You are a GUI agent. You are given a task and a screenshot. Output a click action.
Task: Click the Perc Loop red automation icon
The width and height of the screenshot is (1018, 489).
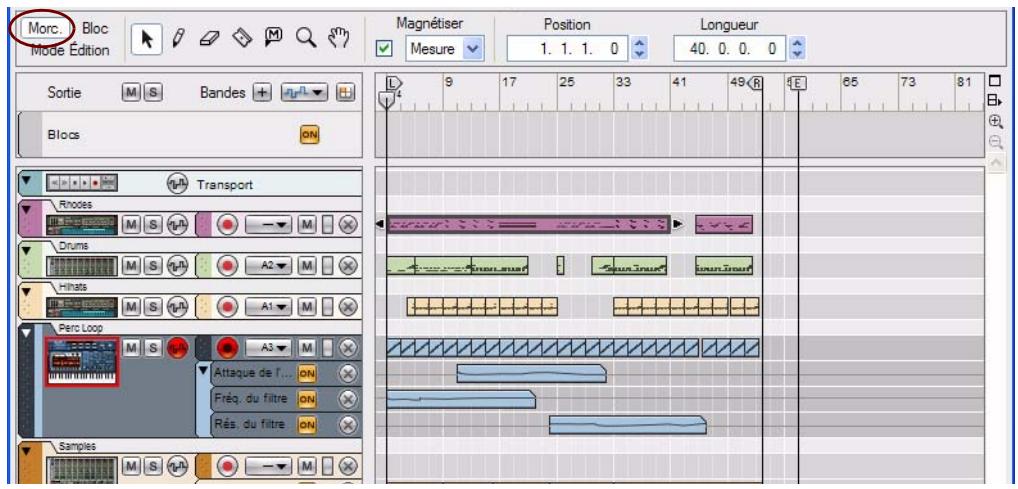pos(175,347)
